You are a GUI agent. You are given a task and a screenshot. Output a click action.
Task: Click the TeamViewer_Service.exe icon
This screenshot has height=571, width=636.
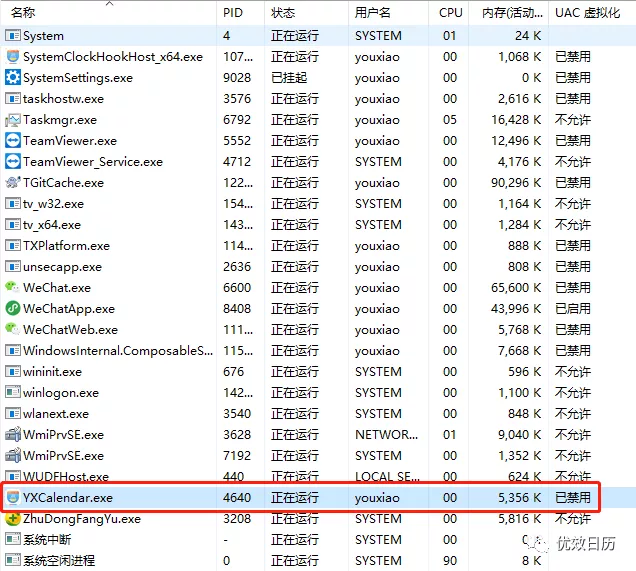[13, 161]
